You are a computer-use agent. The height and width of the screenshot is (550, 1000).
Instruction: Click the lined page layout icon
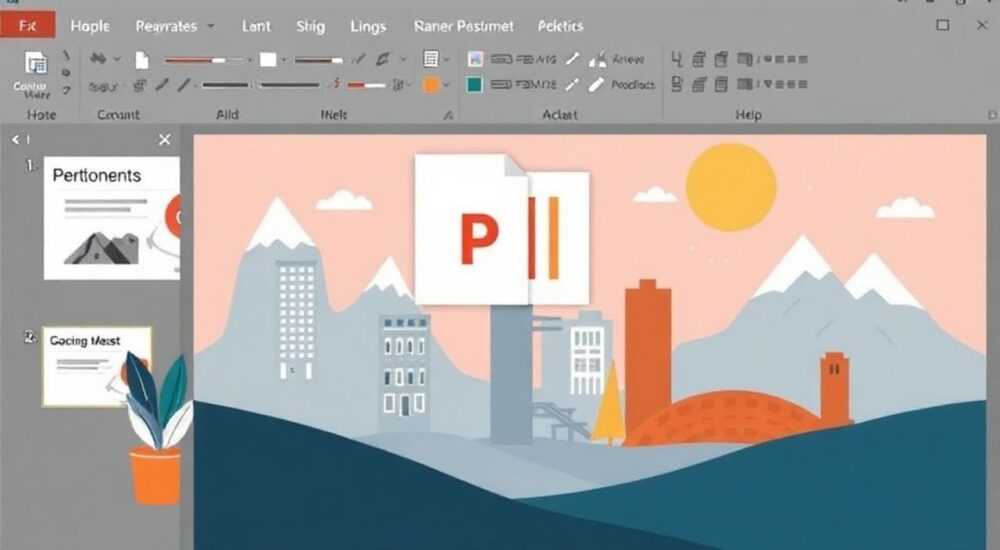431,59
